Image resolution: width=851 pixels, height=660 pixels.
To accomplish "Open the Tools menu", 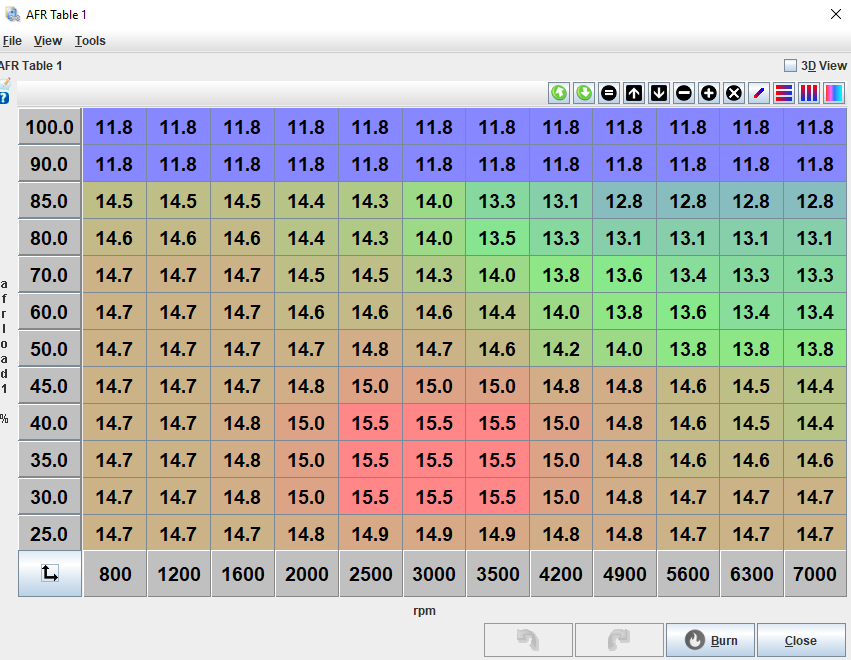I will 90,41.
